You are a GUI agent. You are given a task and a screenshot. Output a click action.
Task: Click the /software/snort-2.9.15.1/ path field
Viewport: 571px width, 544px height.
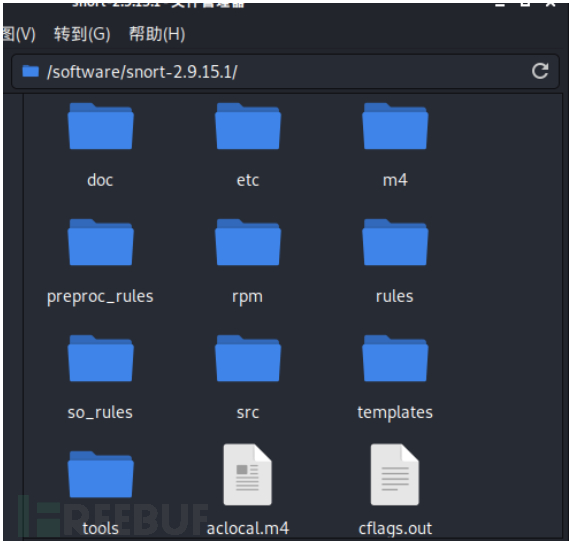pos(285,71)
